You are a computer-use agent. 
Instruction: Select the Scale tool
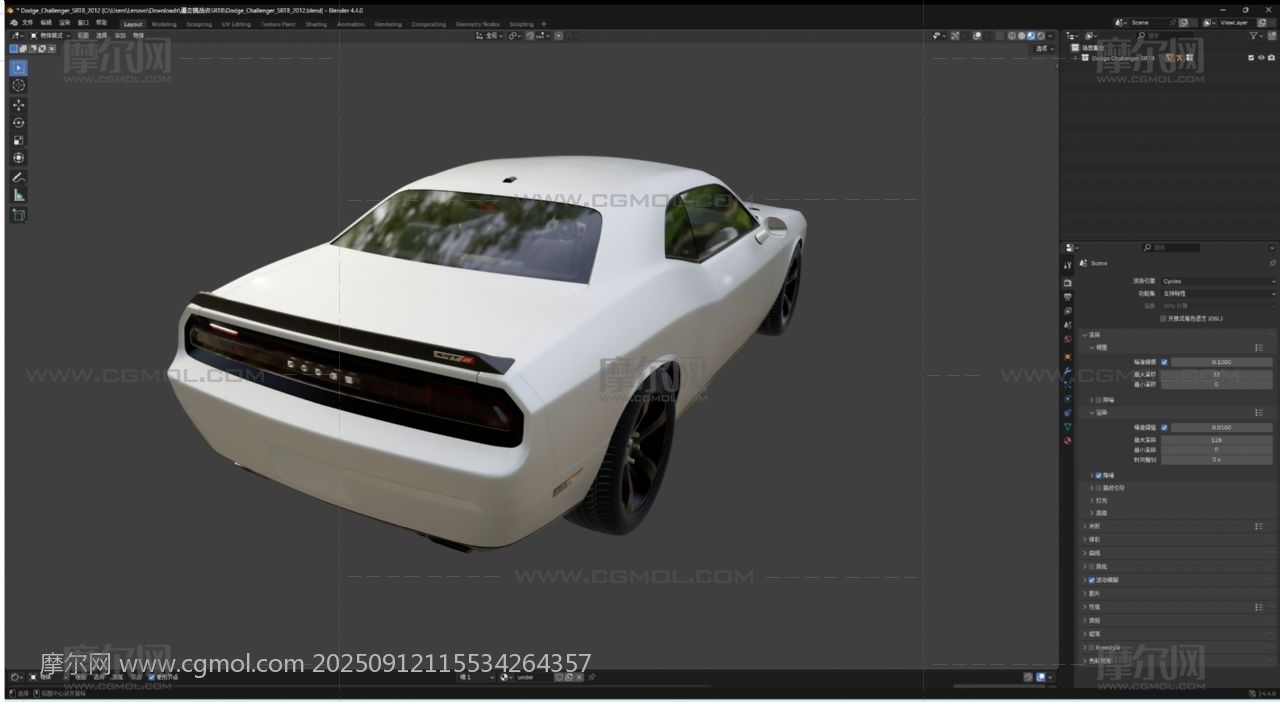tap(19, 140)
